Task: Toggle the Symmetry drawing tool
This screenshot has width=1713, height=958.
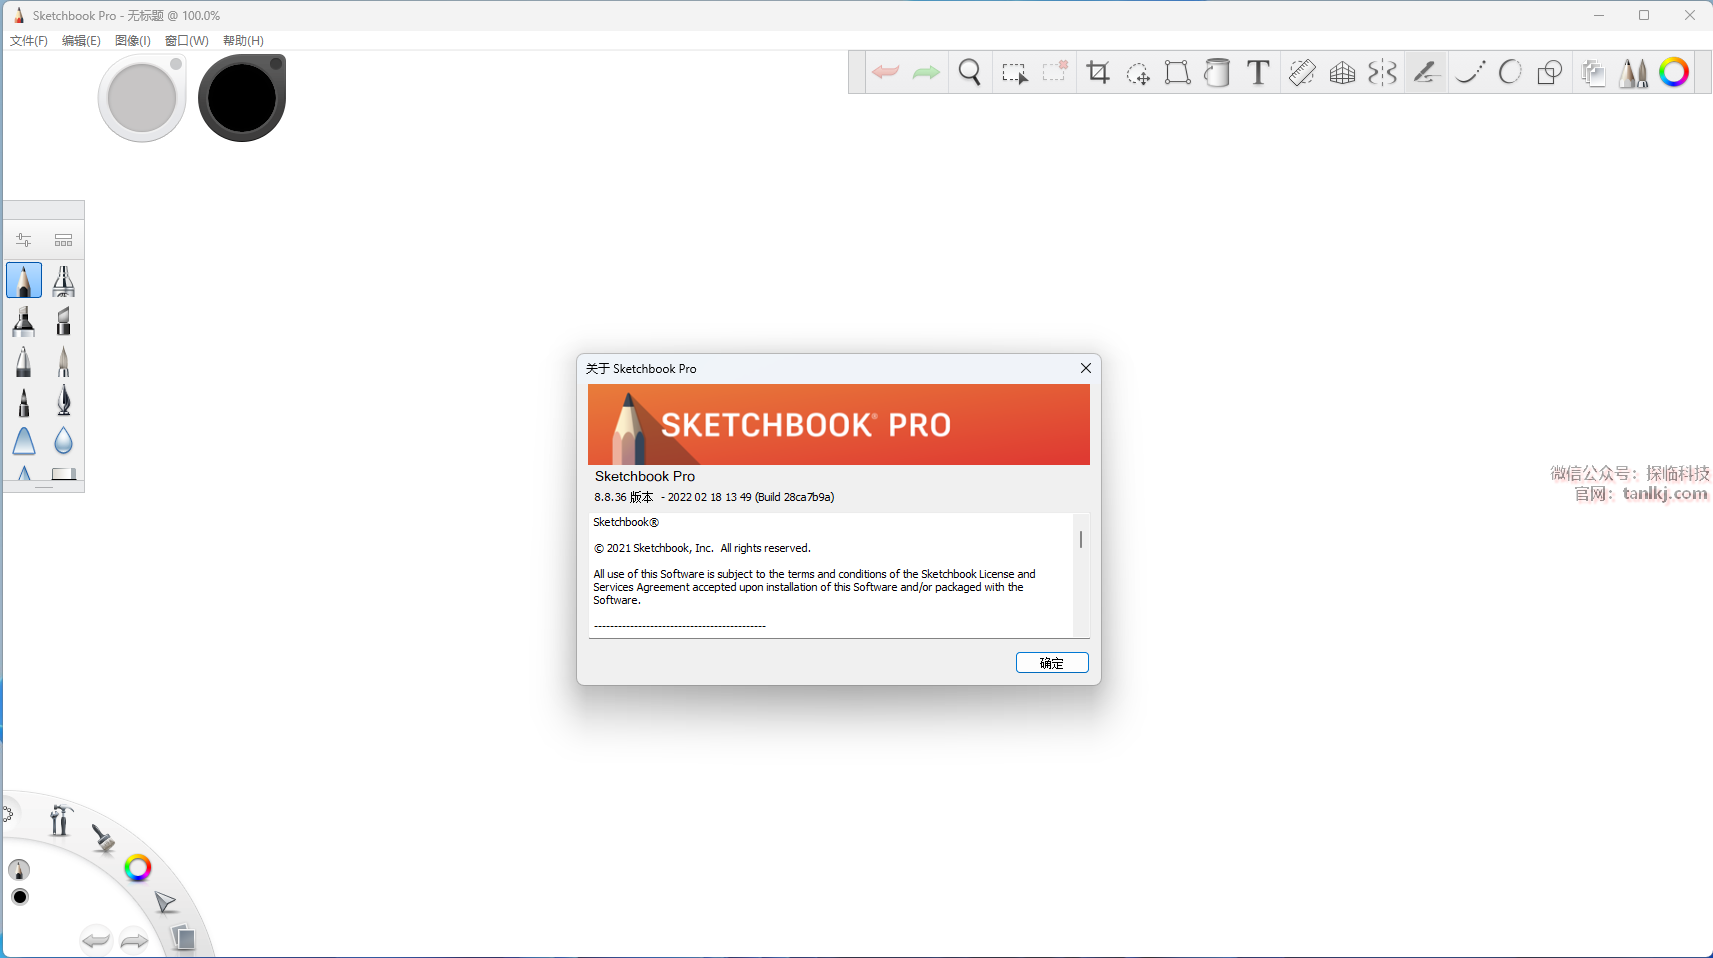Action: tap(1382, 72)
